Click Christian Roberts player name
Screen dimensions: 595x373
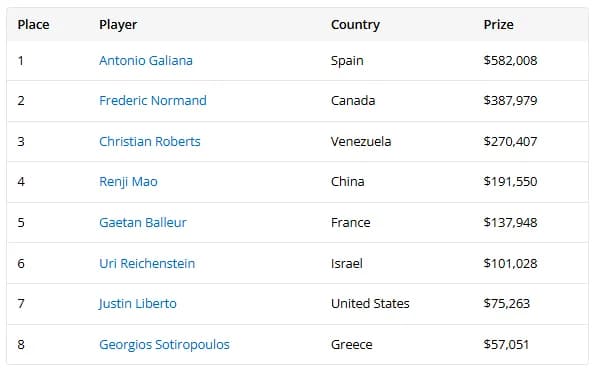pyautogui.click(x=150, y=142)
